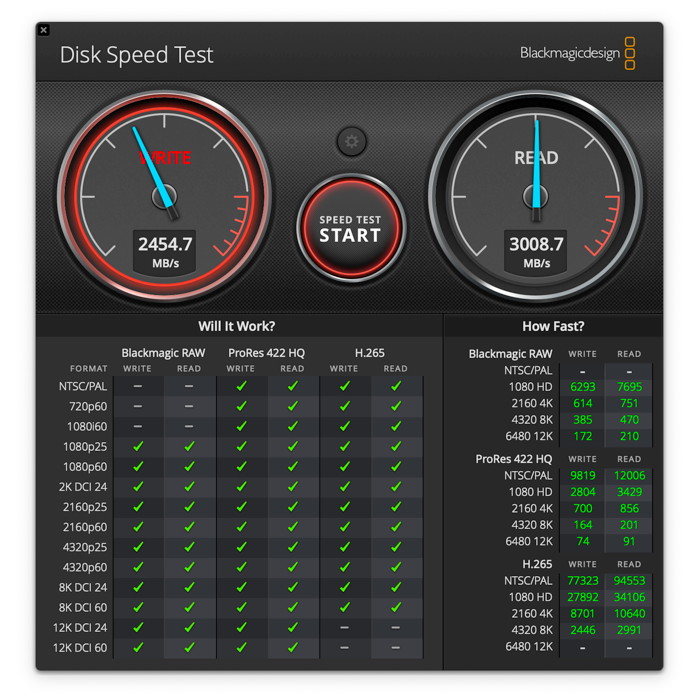Click H.265 1080 HD write value 27892
The image size is (700, 700).
click(583, 597)
